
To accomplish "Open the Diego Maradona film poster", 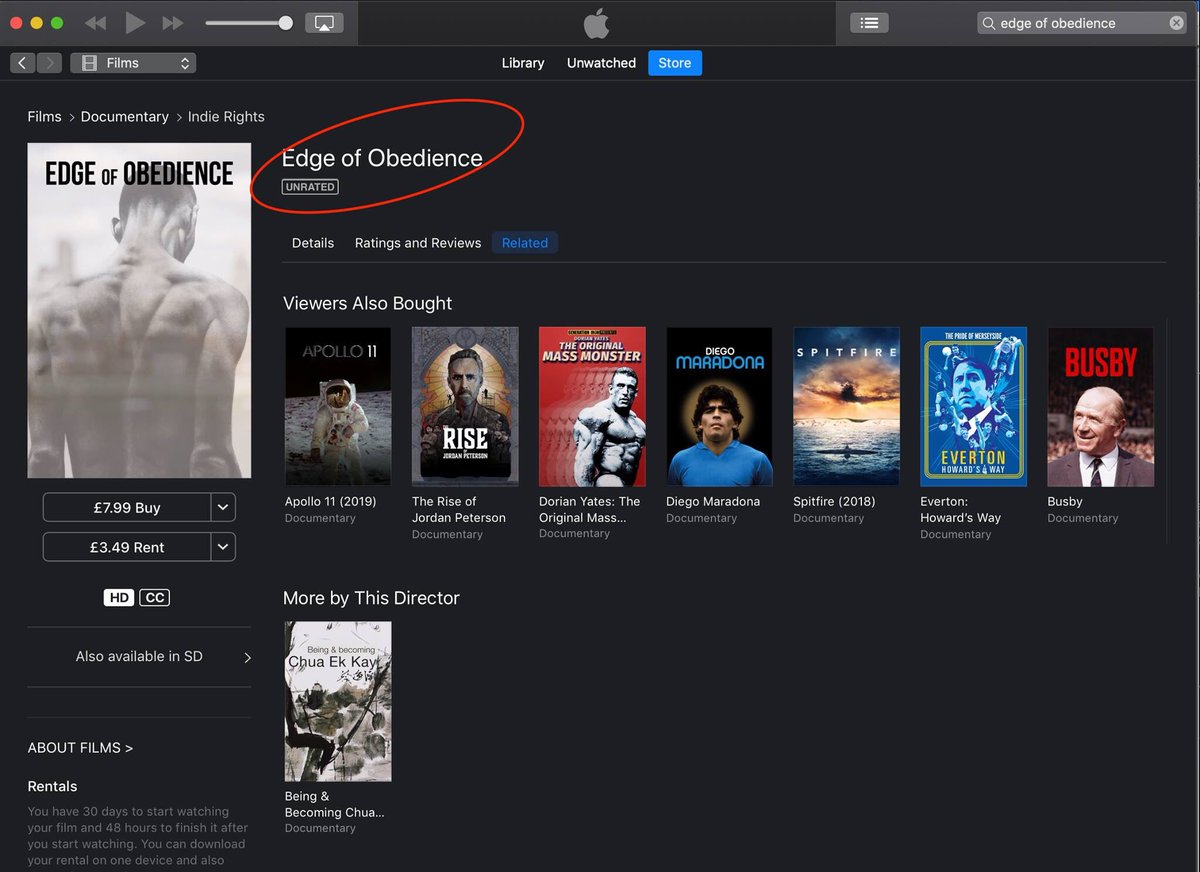I will click(719, 407).
